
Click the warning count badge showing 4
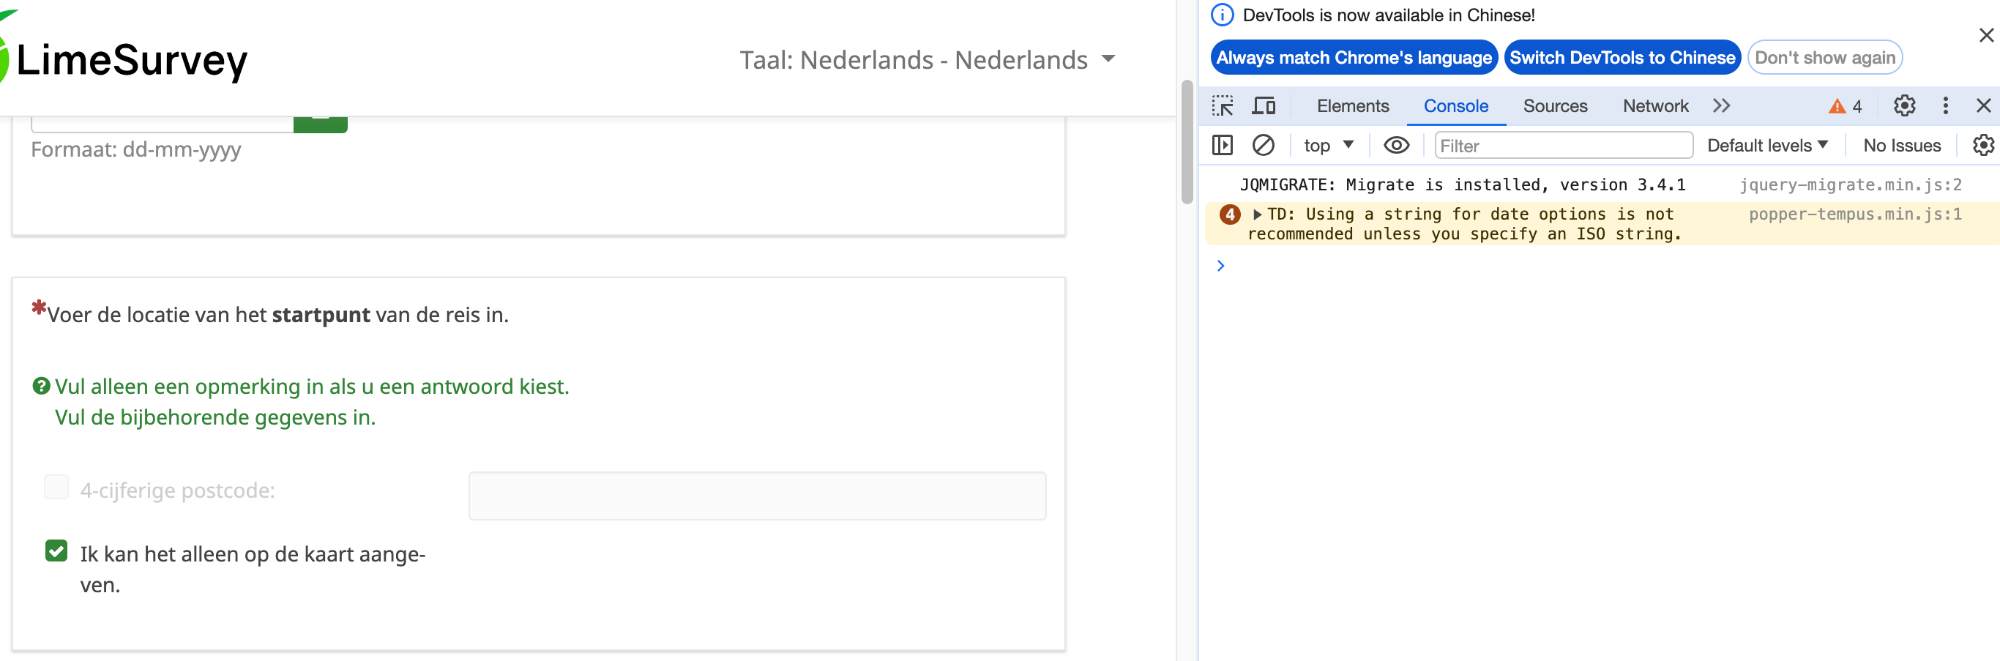[x=1845, y=106]
